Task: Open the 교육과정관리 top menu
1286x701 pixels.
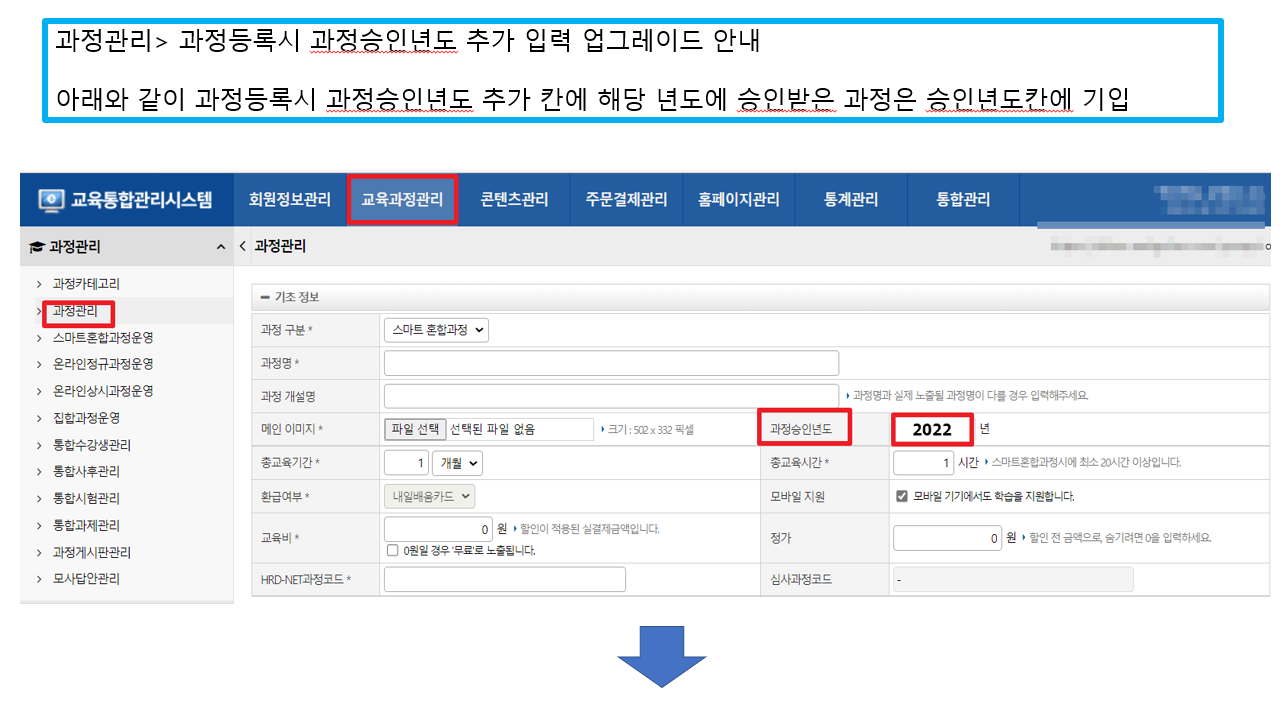Action: [402, 200]
